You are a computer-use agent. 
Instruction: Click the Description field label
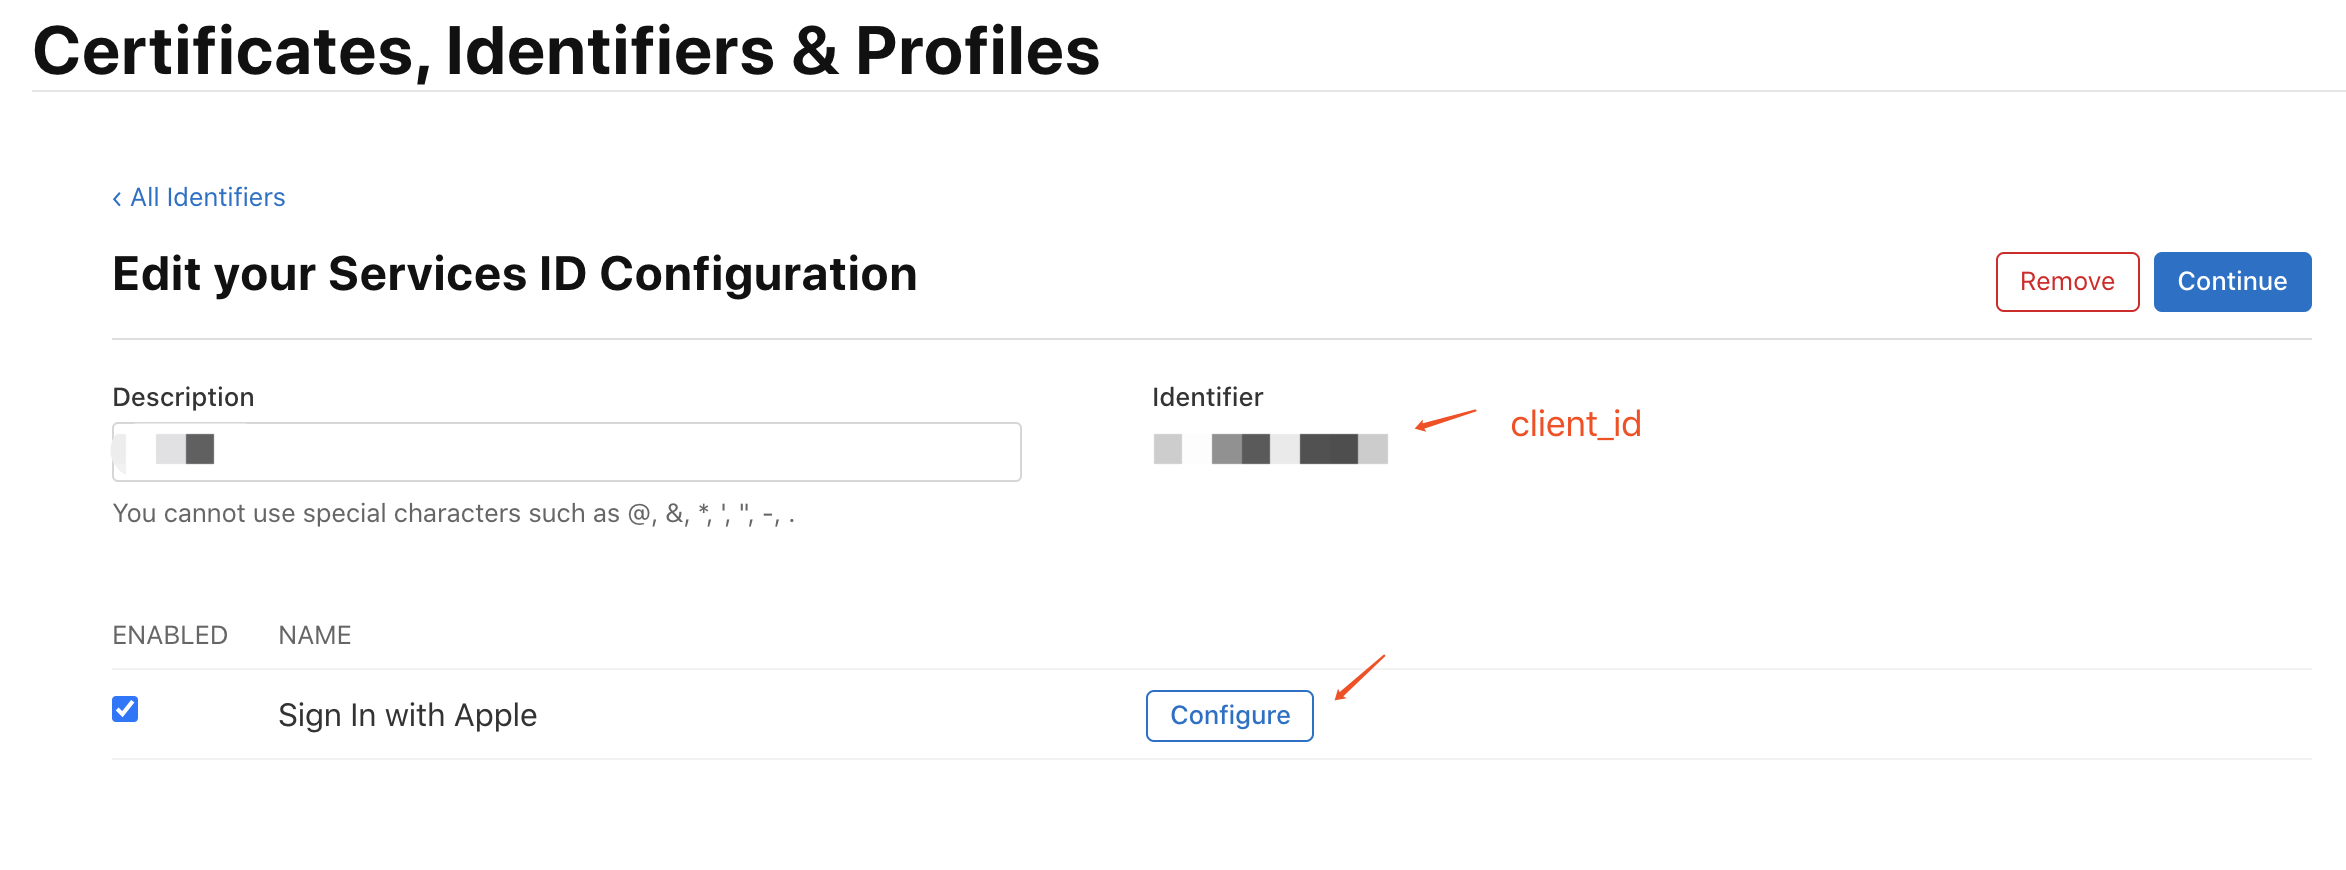coord(183,397)
